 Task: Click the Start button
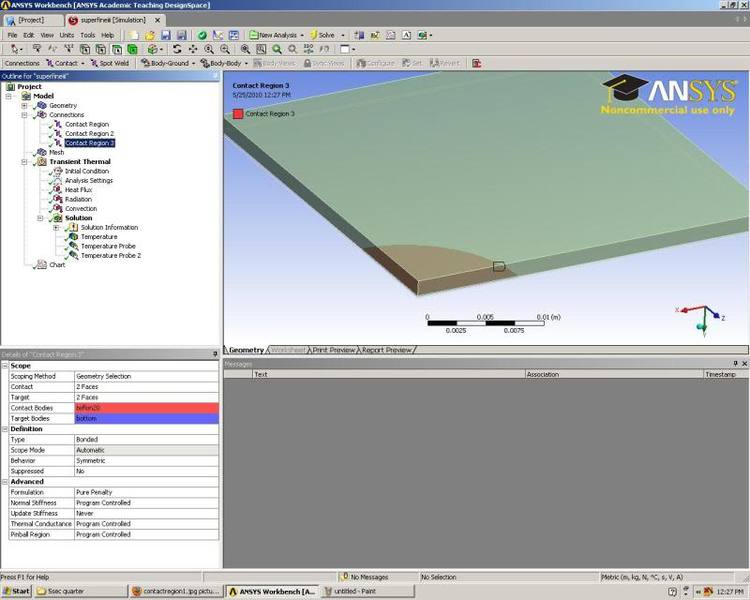(x=16, y=591)
